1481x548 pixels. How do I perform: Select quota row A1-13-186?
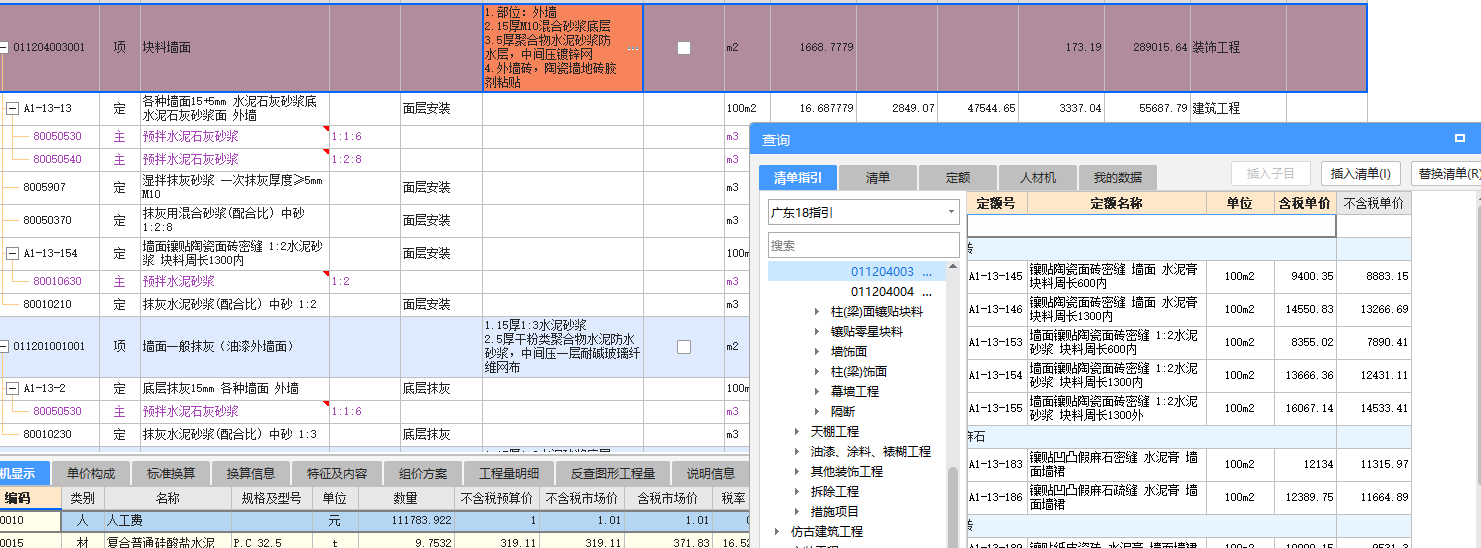(x=1189, y=497)
